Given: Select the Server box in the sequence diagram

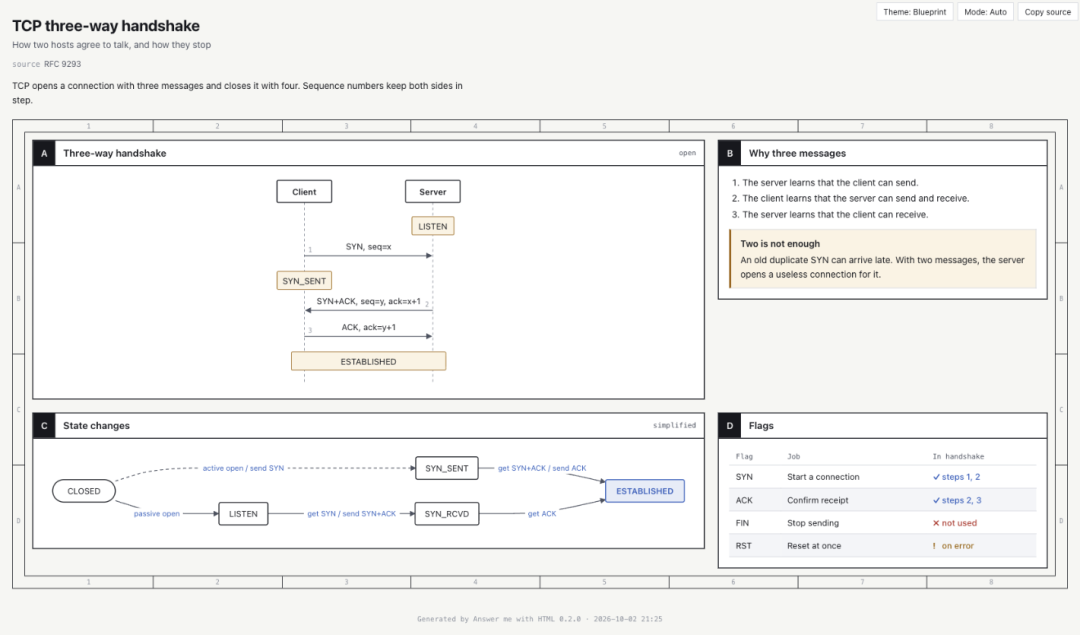Looking at the screenshot, I should (433, 191).
